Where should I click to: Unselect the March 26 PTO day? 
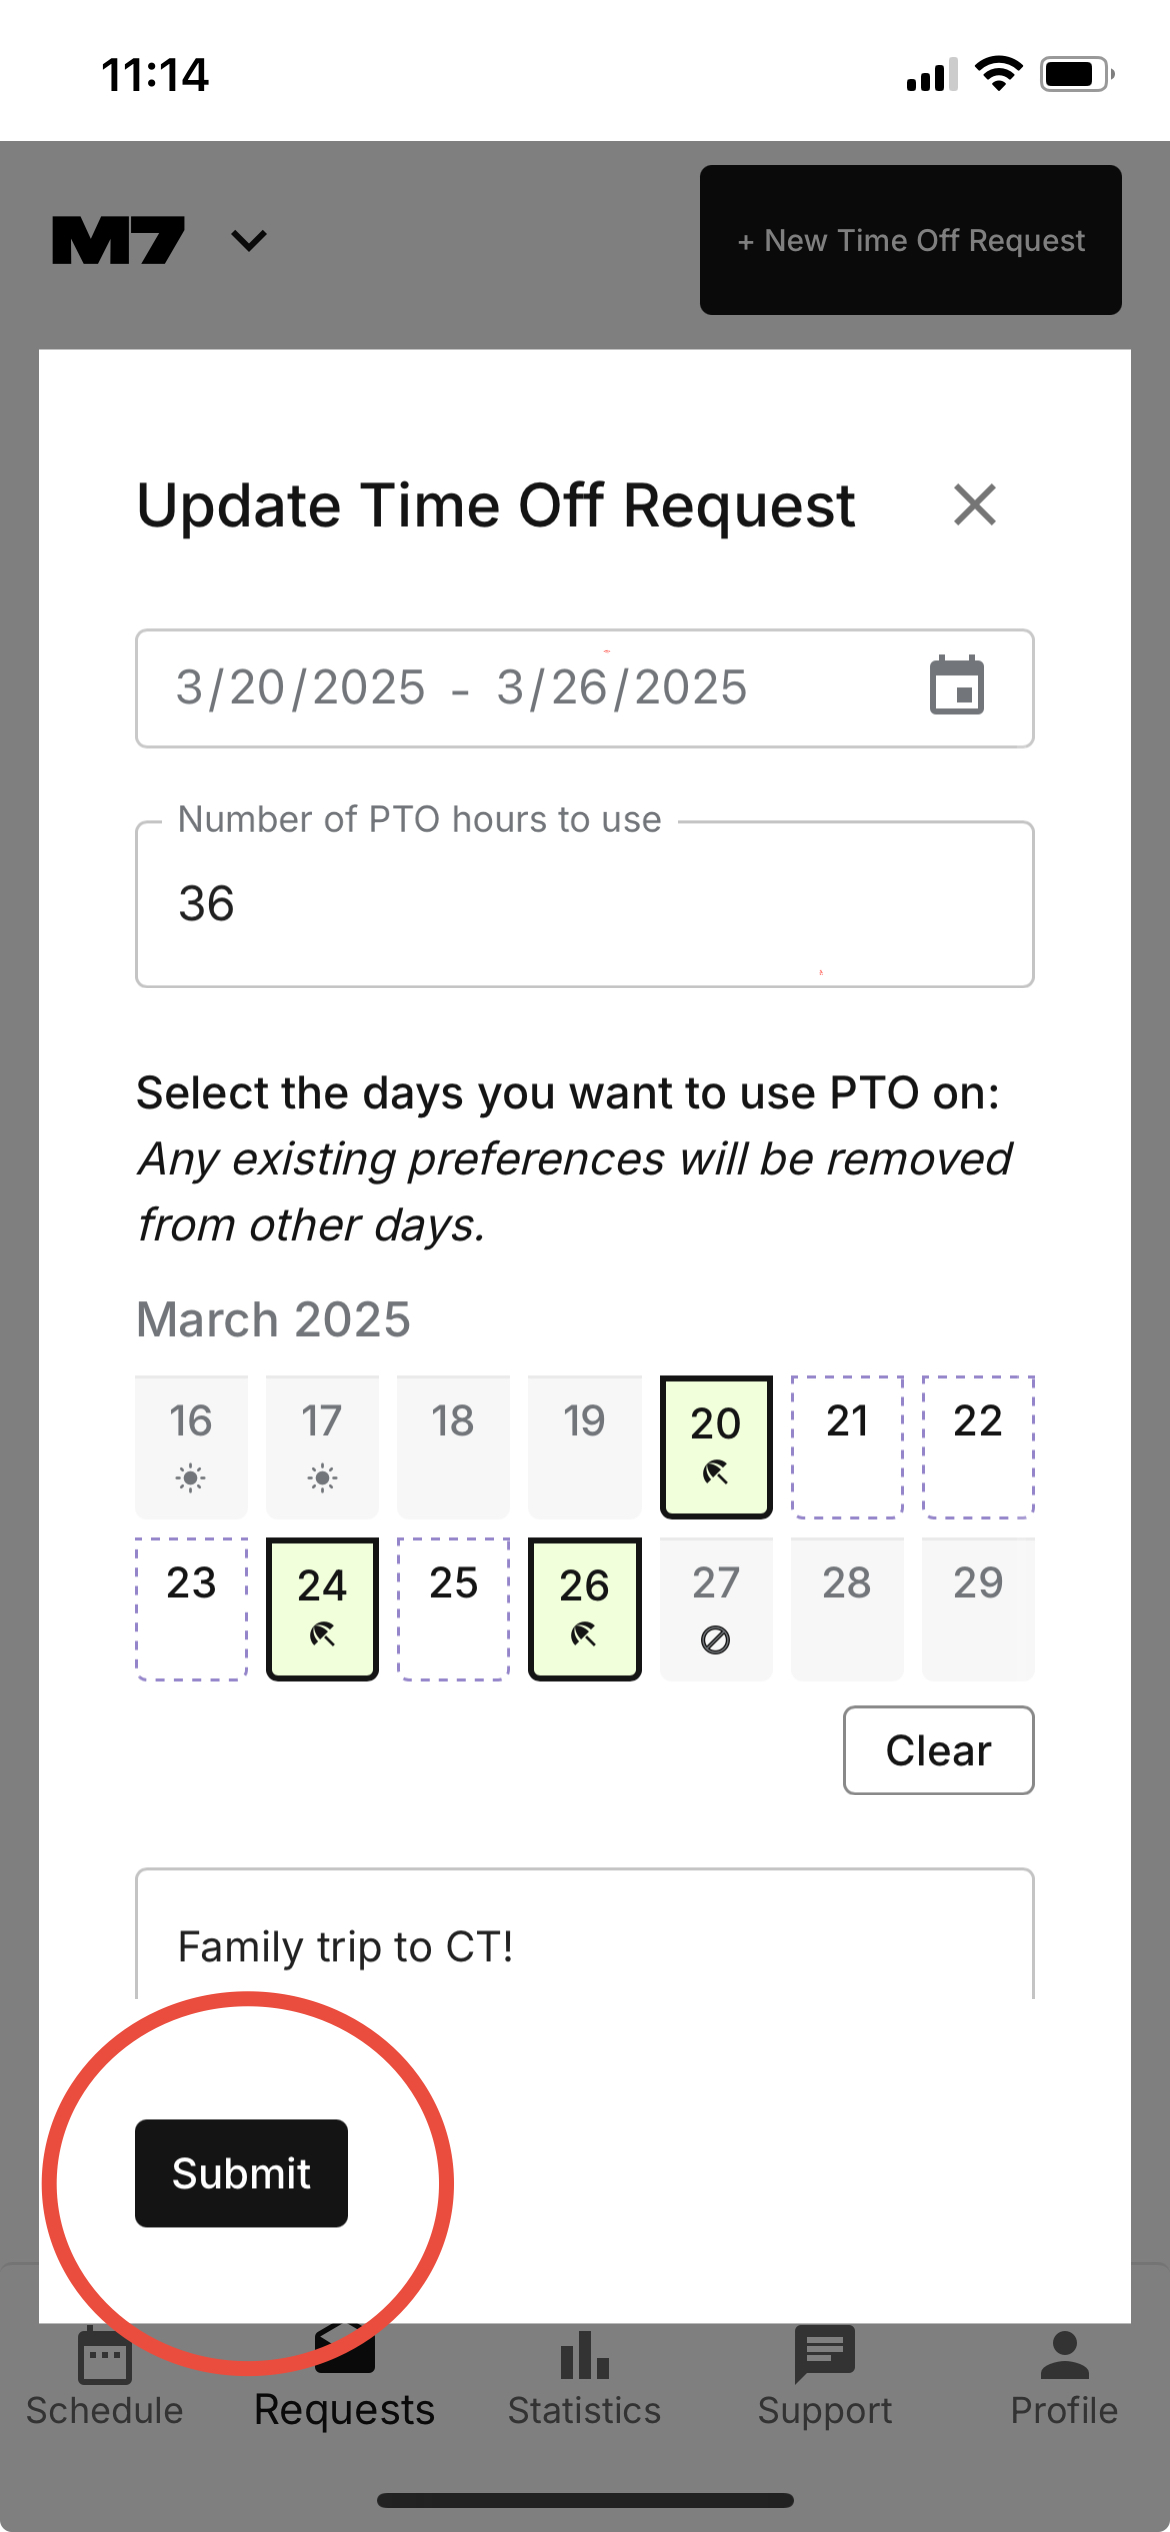coord(584,1608)
